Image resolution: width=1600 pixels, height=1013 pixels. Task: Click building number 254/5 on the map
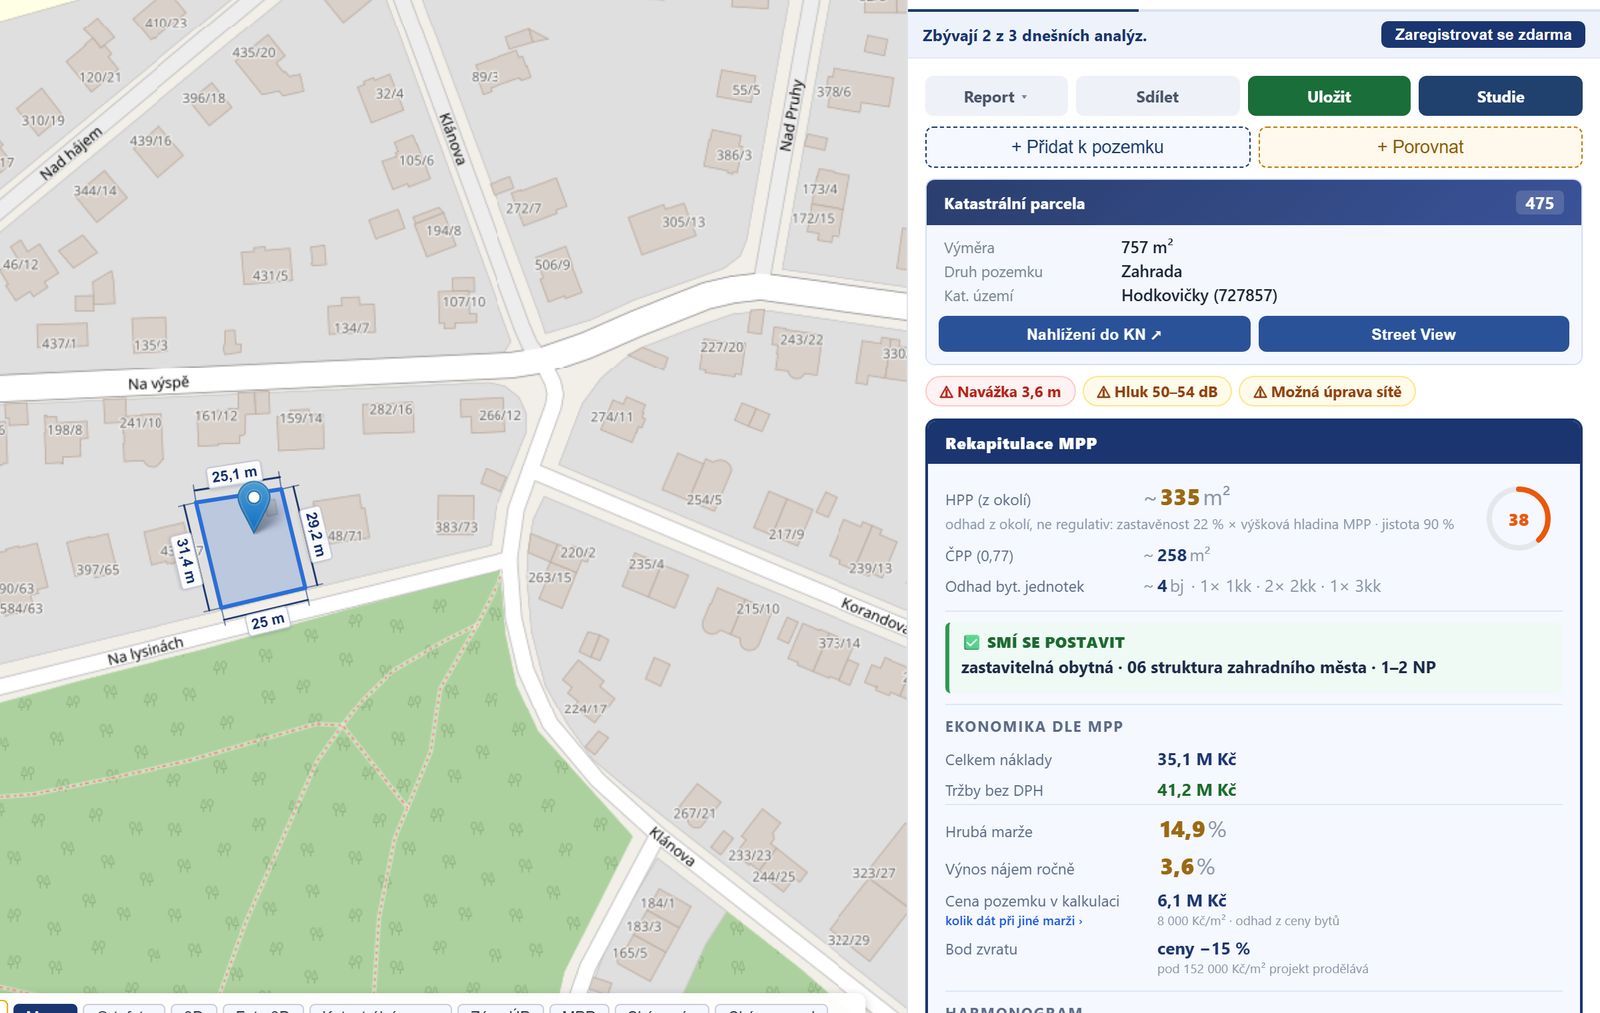pos(704,499)
